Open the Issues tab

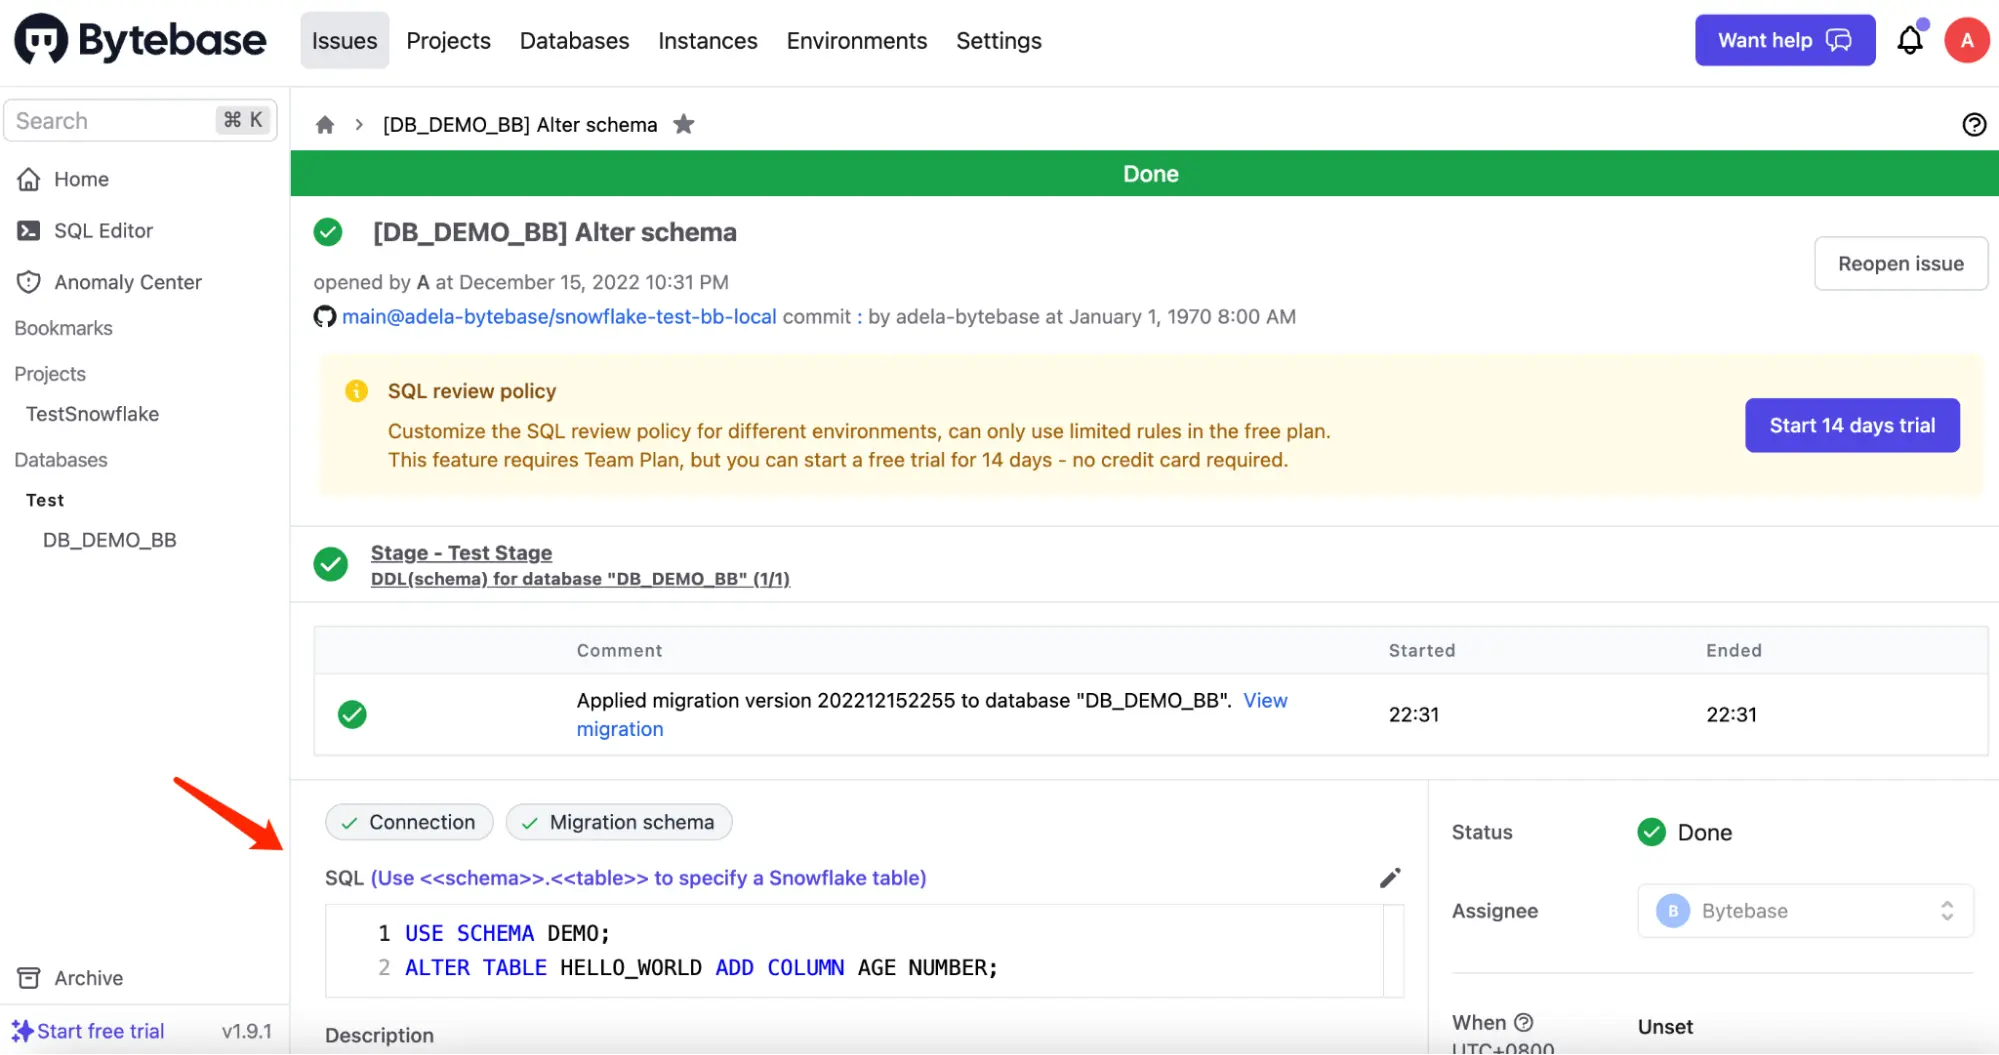click(344, 41)
